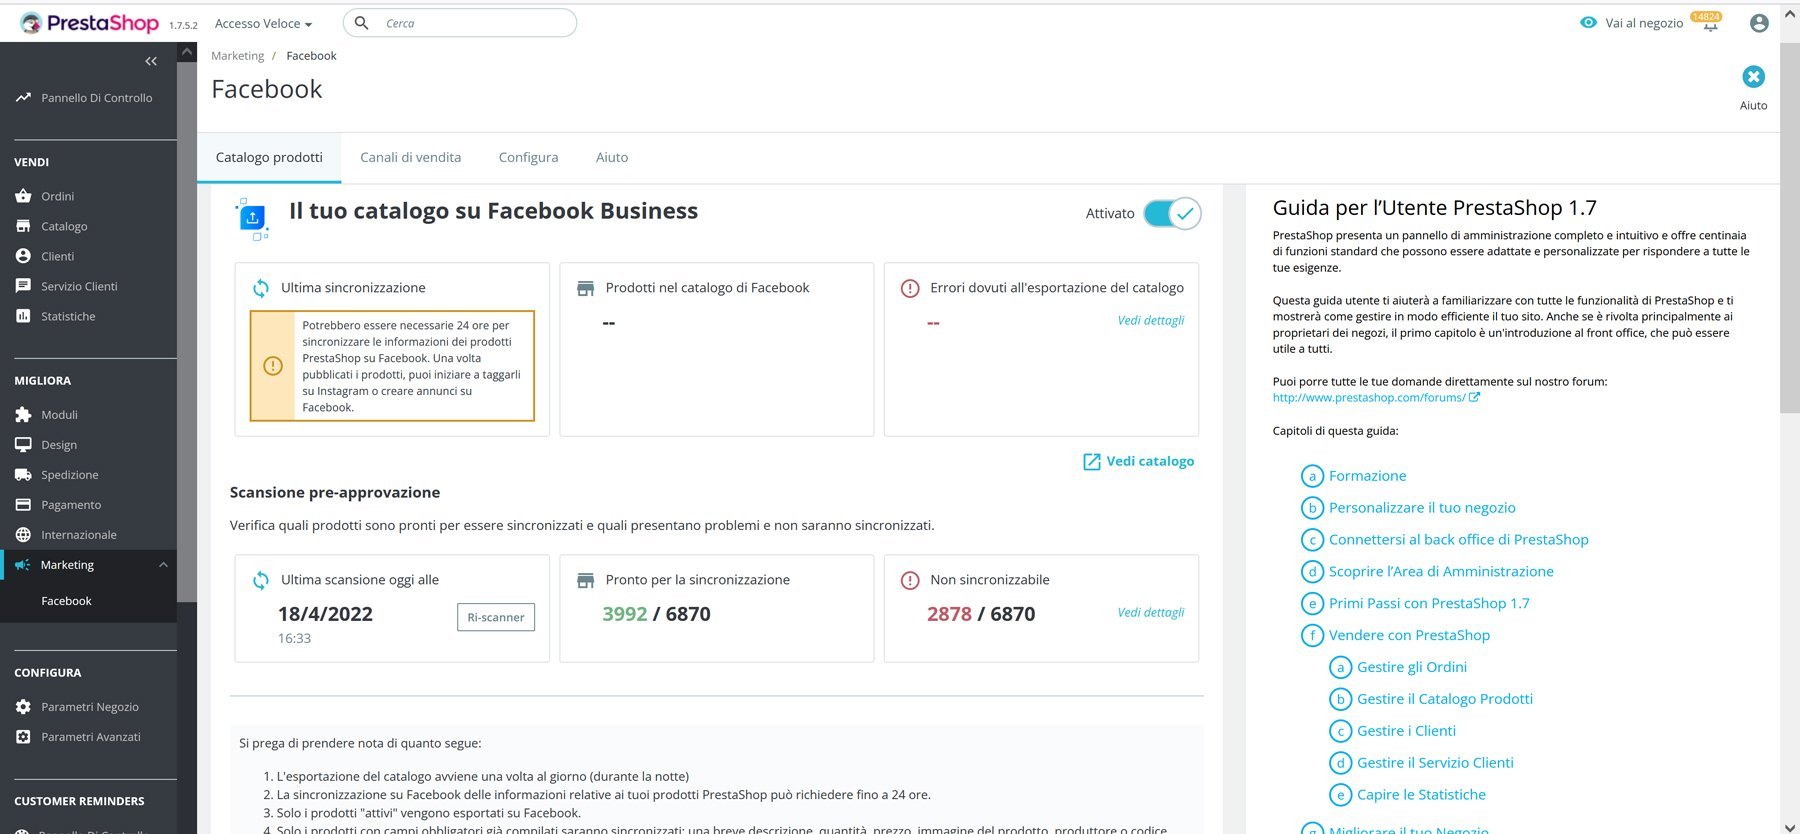This screenshot has height=834, width=1800.
Task: Toggle the Attivato catalog switch
Action: coord(1171,213)
